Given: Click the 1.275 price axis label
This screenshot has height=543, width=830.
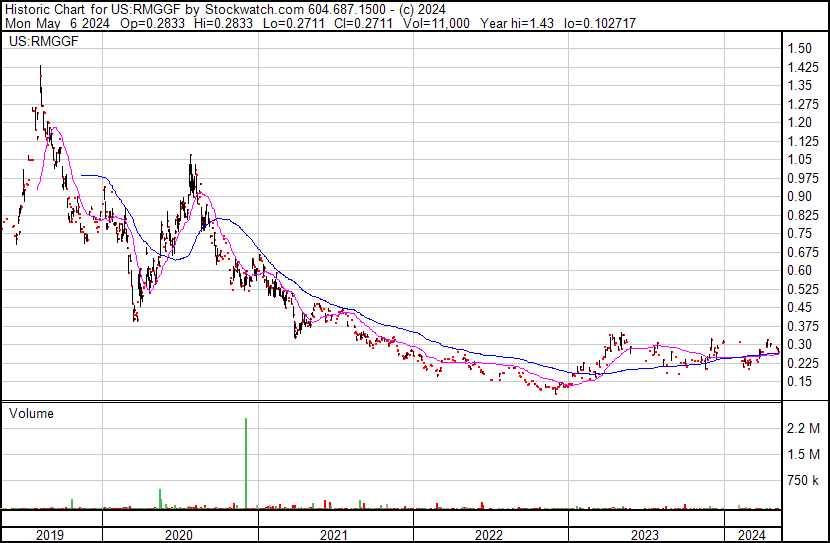Looking at the screenshot, I should coord(803,104).
